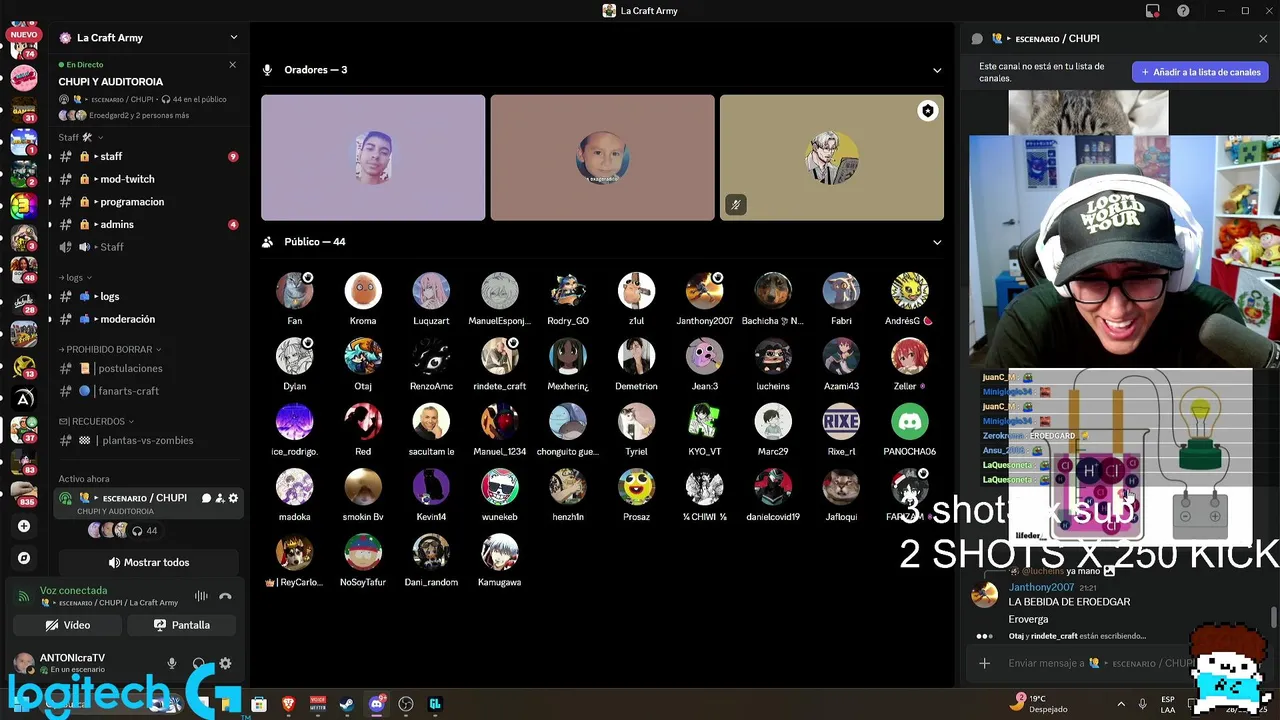Viewport: 1280px width, 720px height.
Task: Open User Settings gear next to ANTONIcraTV
Action: pos(225,663)
